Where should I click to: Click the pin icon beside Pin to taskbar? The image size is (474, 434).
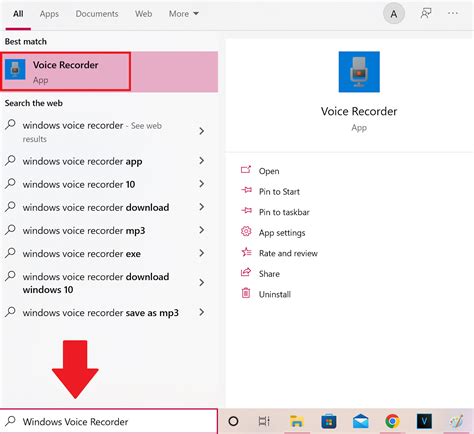pos(246,211)
